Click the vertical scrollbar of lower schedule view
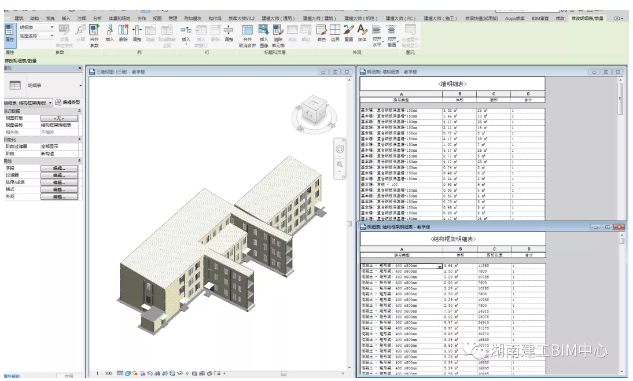 click(622, 304)
